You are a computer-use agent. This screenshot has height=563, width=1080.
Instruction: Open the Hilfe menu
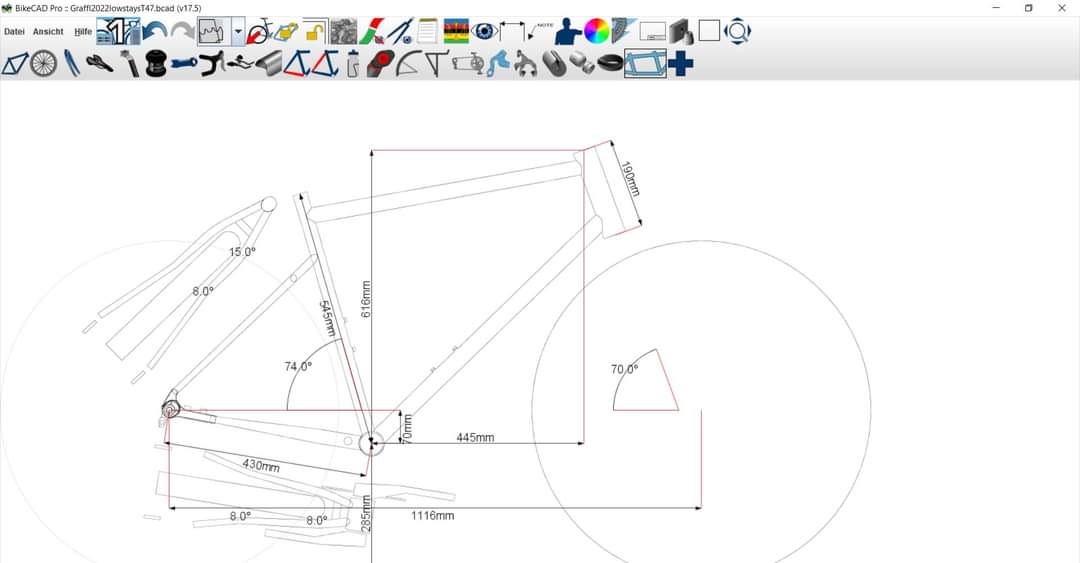[83, 32]
